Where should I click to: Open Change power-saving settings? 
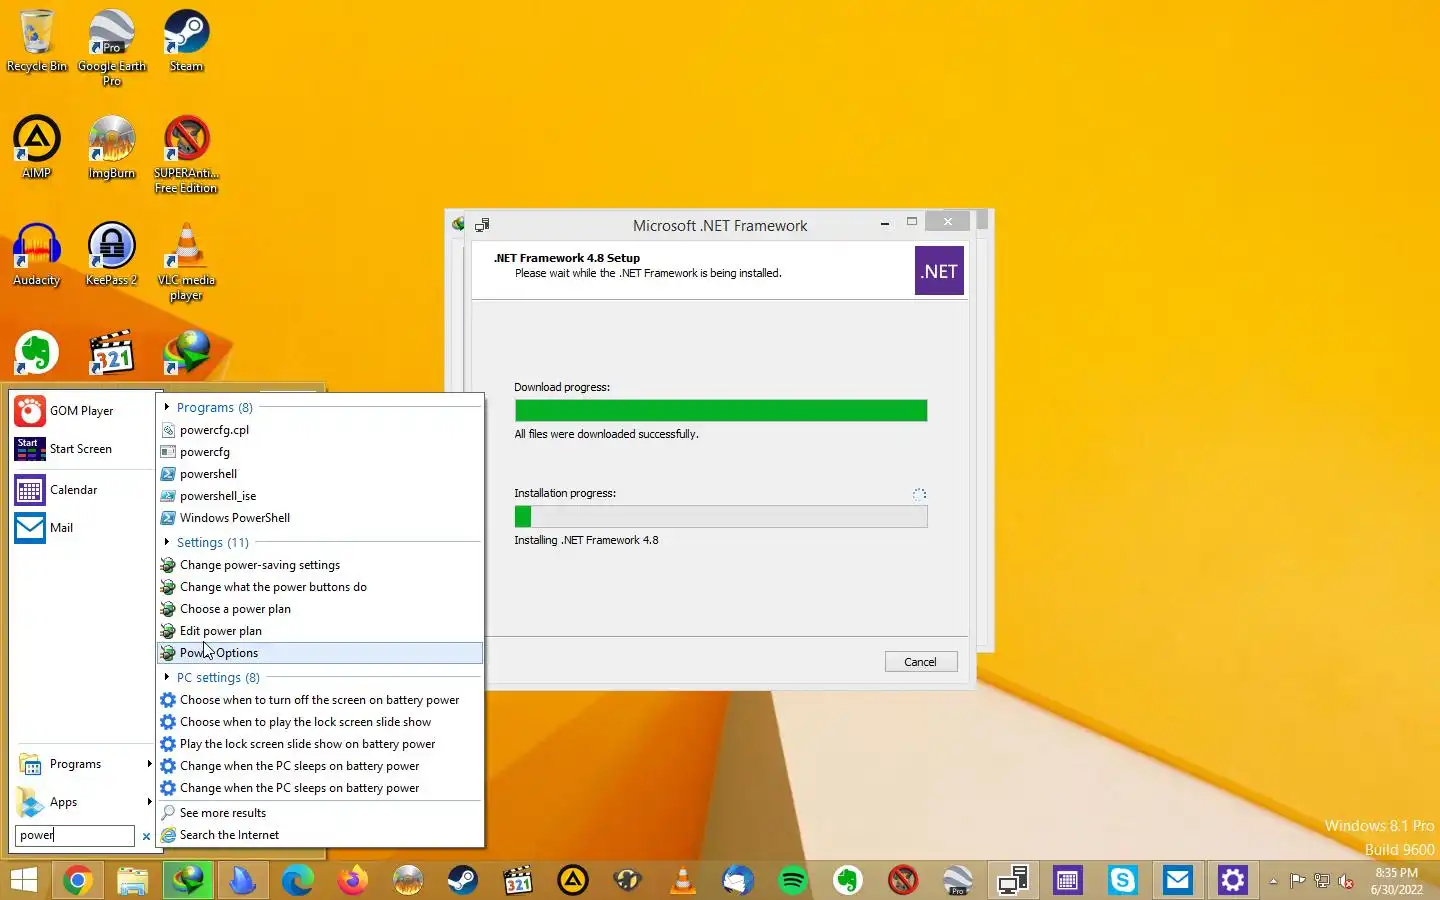pos(320,565)
